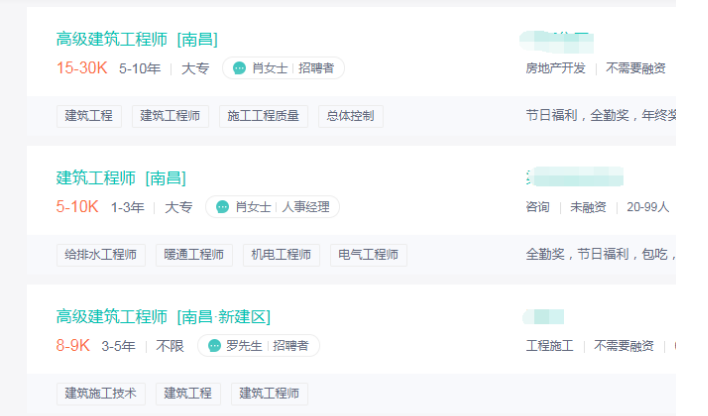Open the 建筑工程师 [南昌] job title

[x=121, y=178]
